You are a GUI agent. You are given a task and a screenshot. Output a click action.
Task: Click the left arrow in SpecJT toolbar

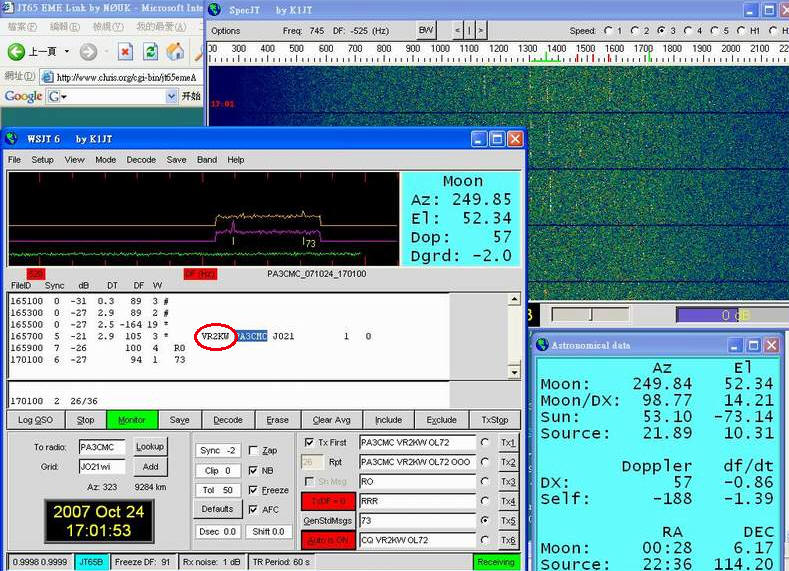tap(457, 31)
